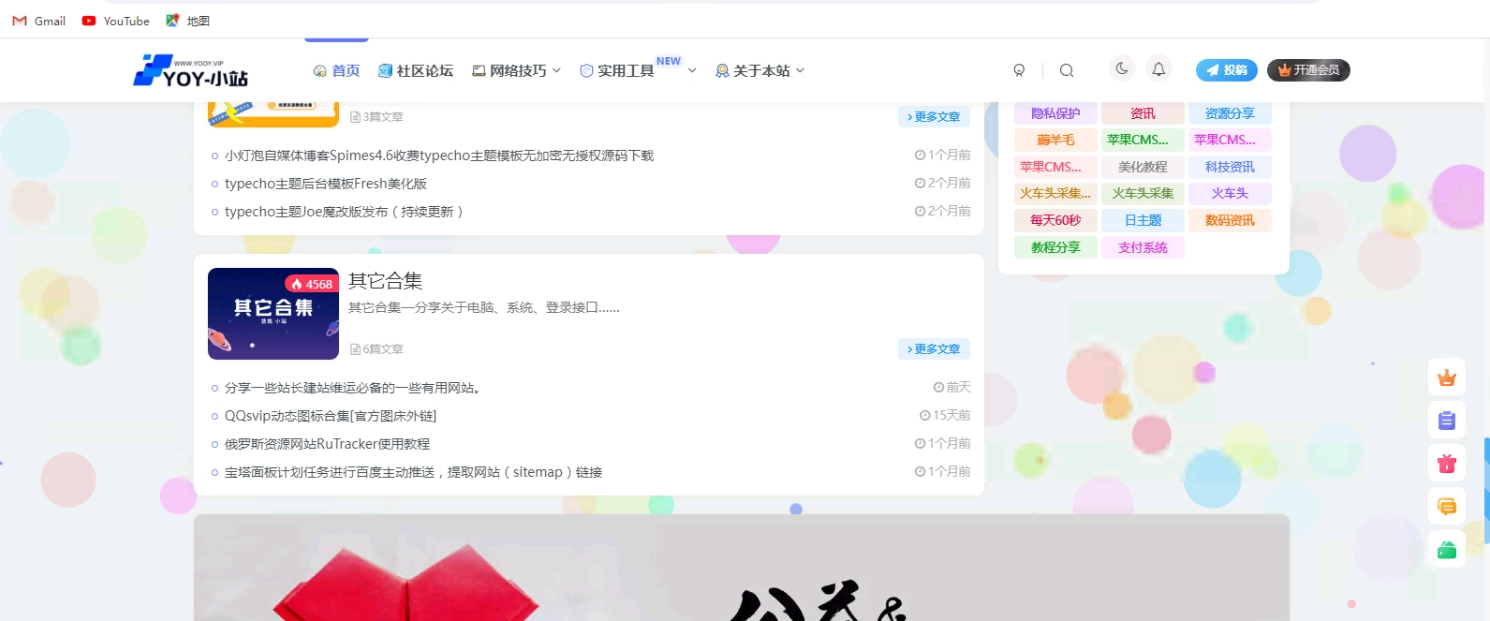This screenshot has width=1490, height=621.
Task: Open the search magnifier in the header
Action: pos(1066,70)
